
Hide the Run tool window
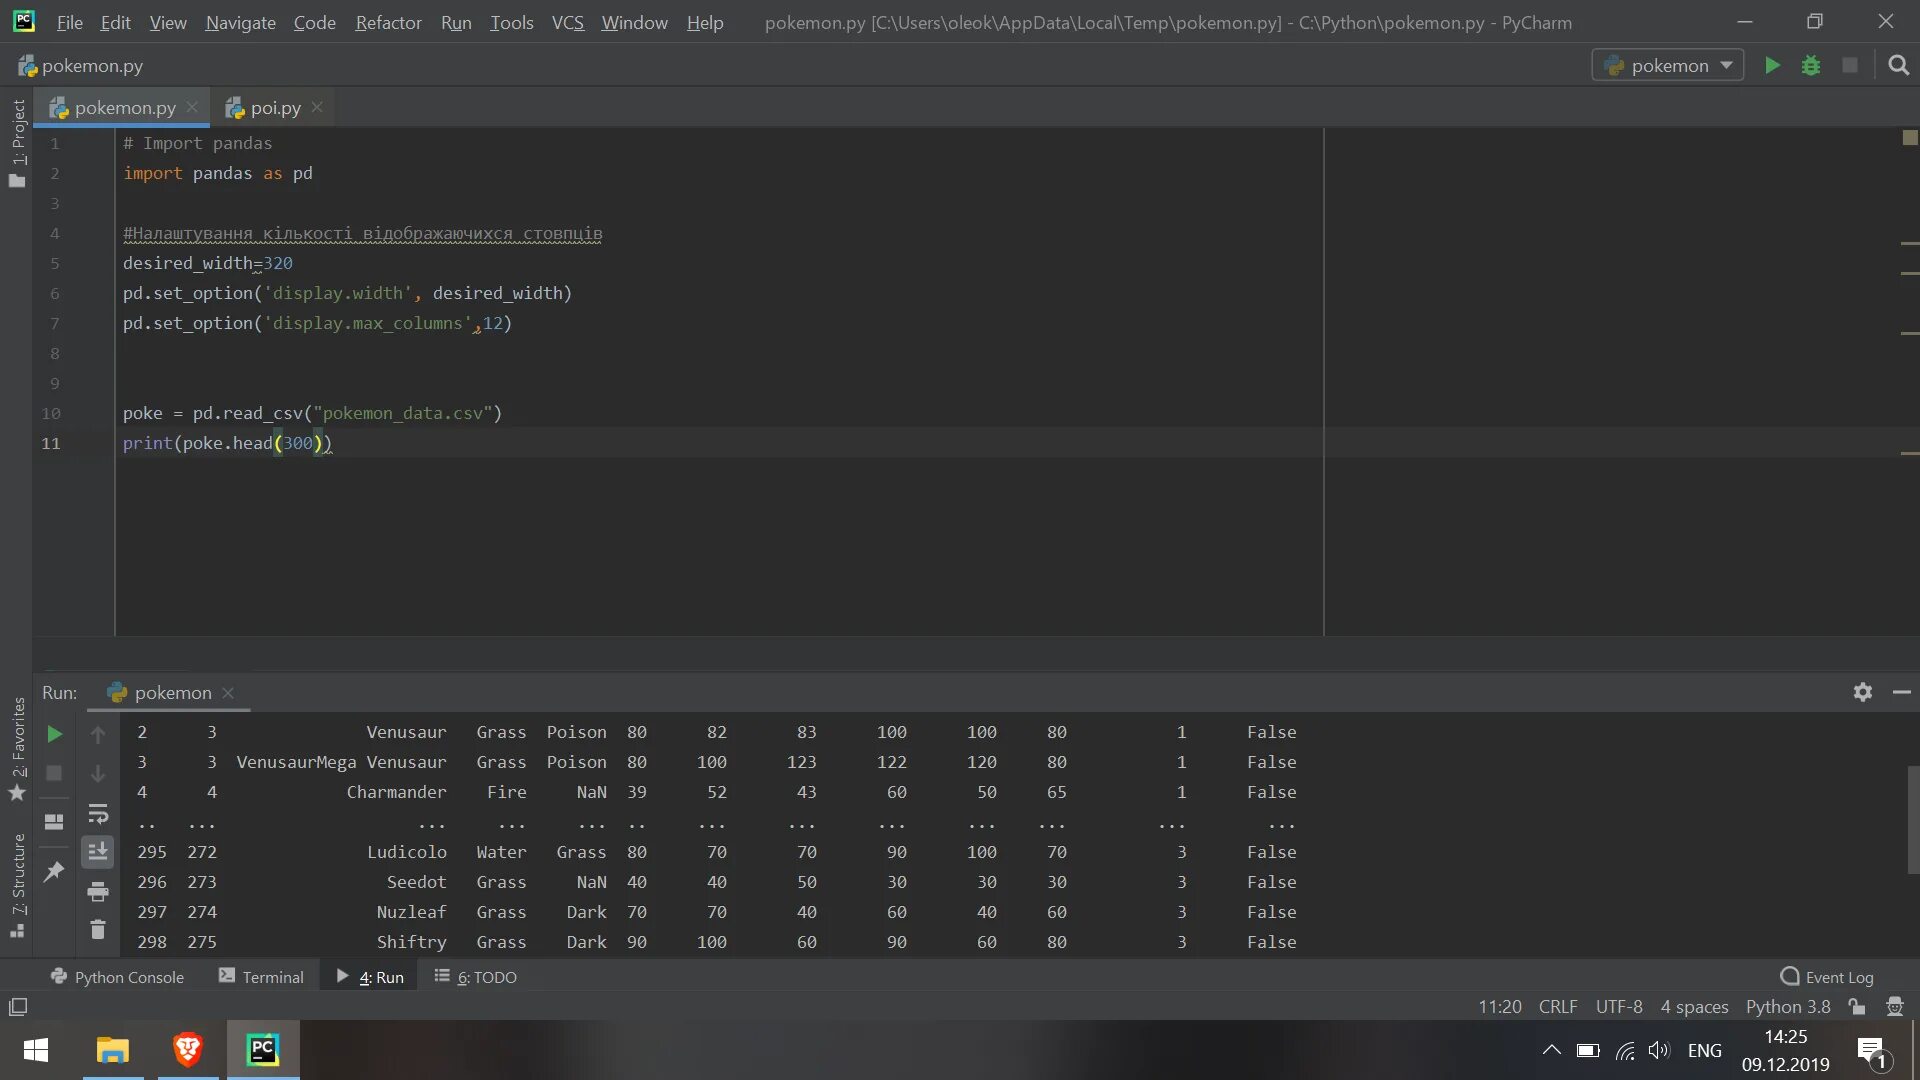click(x=1902, y=692)
